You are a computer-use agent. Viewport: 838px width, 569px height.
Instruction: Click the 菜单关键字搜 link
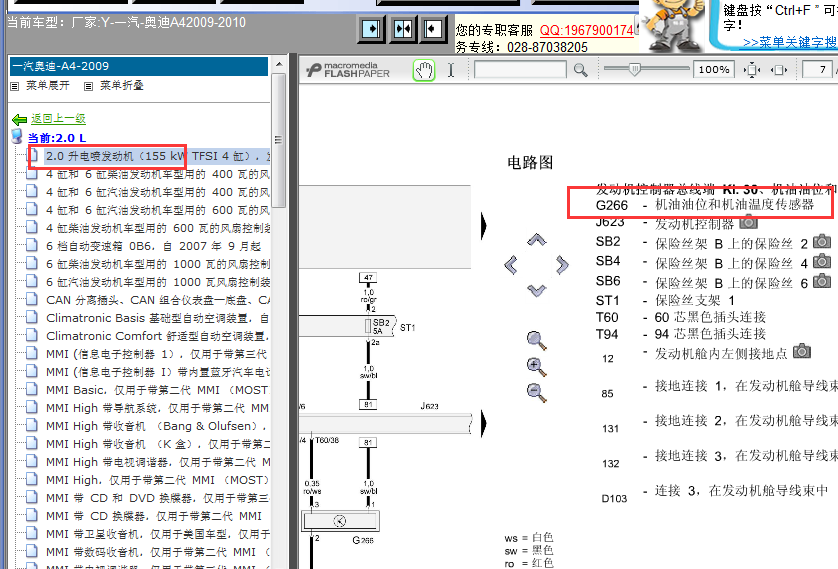(x=789, y=43)
